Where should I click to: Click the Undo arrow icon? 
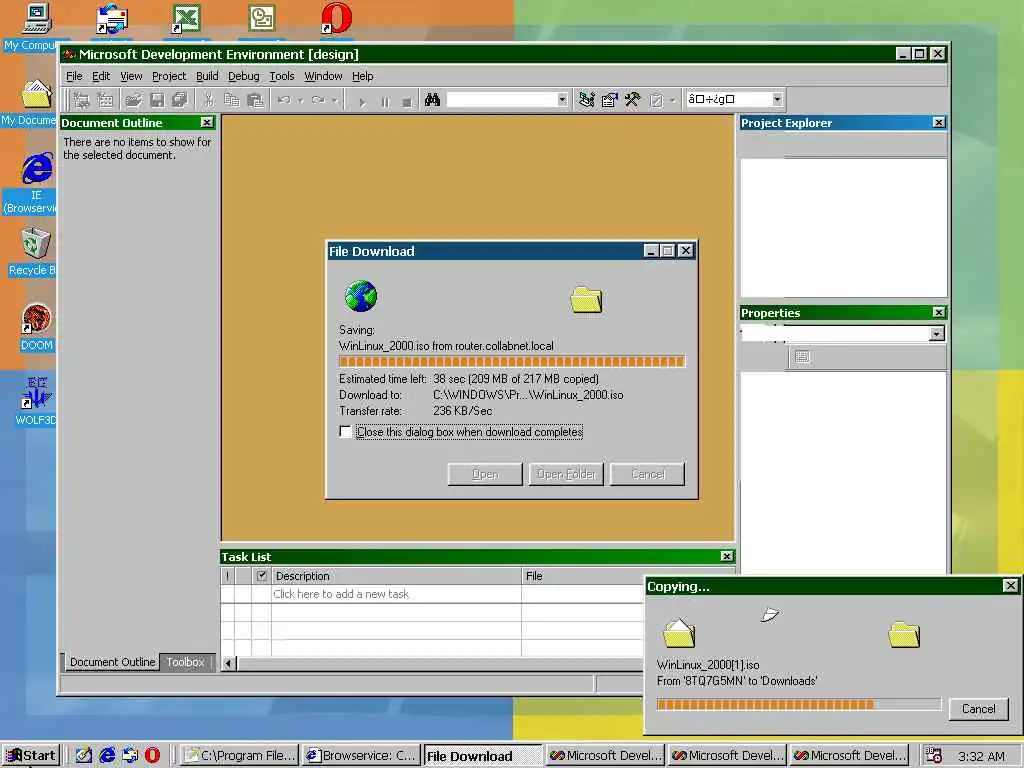pyautogui.click(x=283, y=100)
